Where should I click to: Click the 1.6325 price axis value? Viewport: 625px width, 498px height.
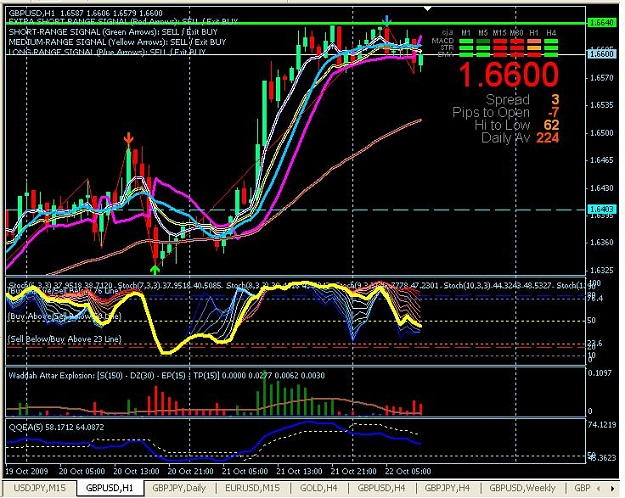pyautogui.click(x=602, y=270)
